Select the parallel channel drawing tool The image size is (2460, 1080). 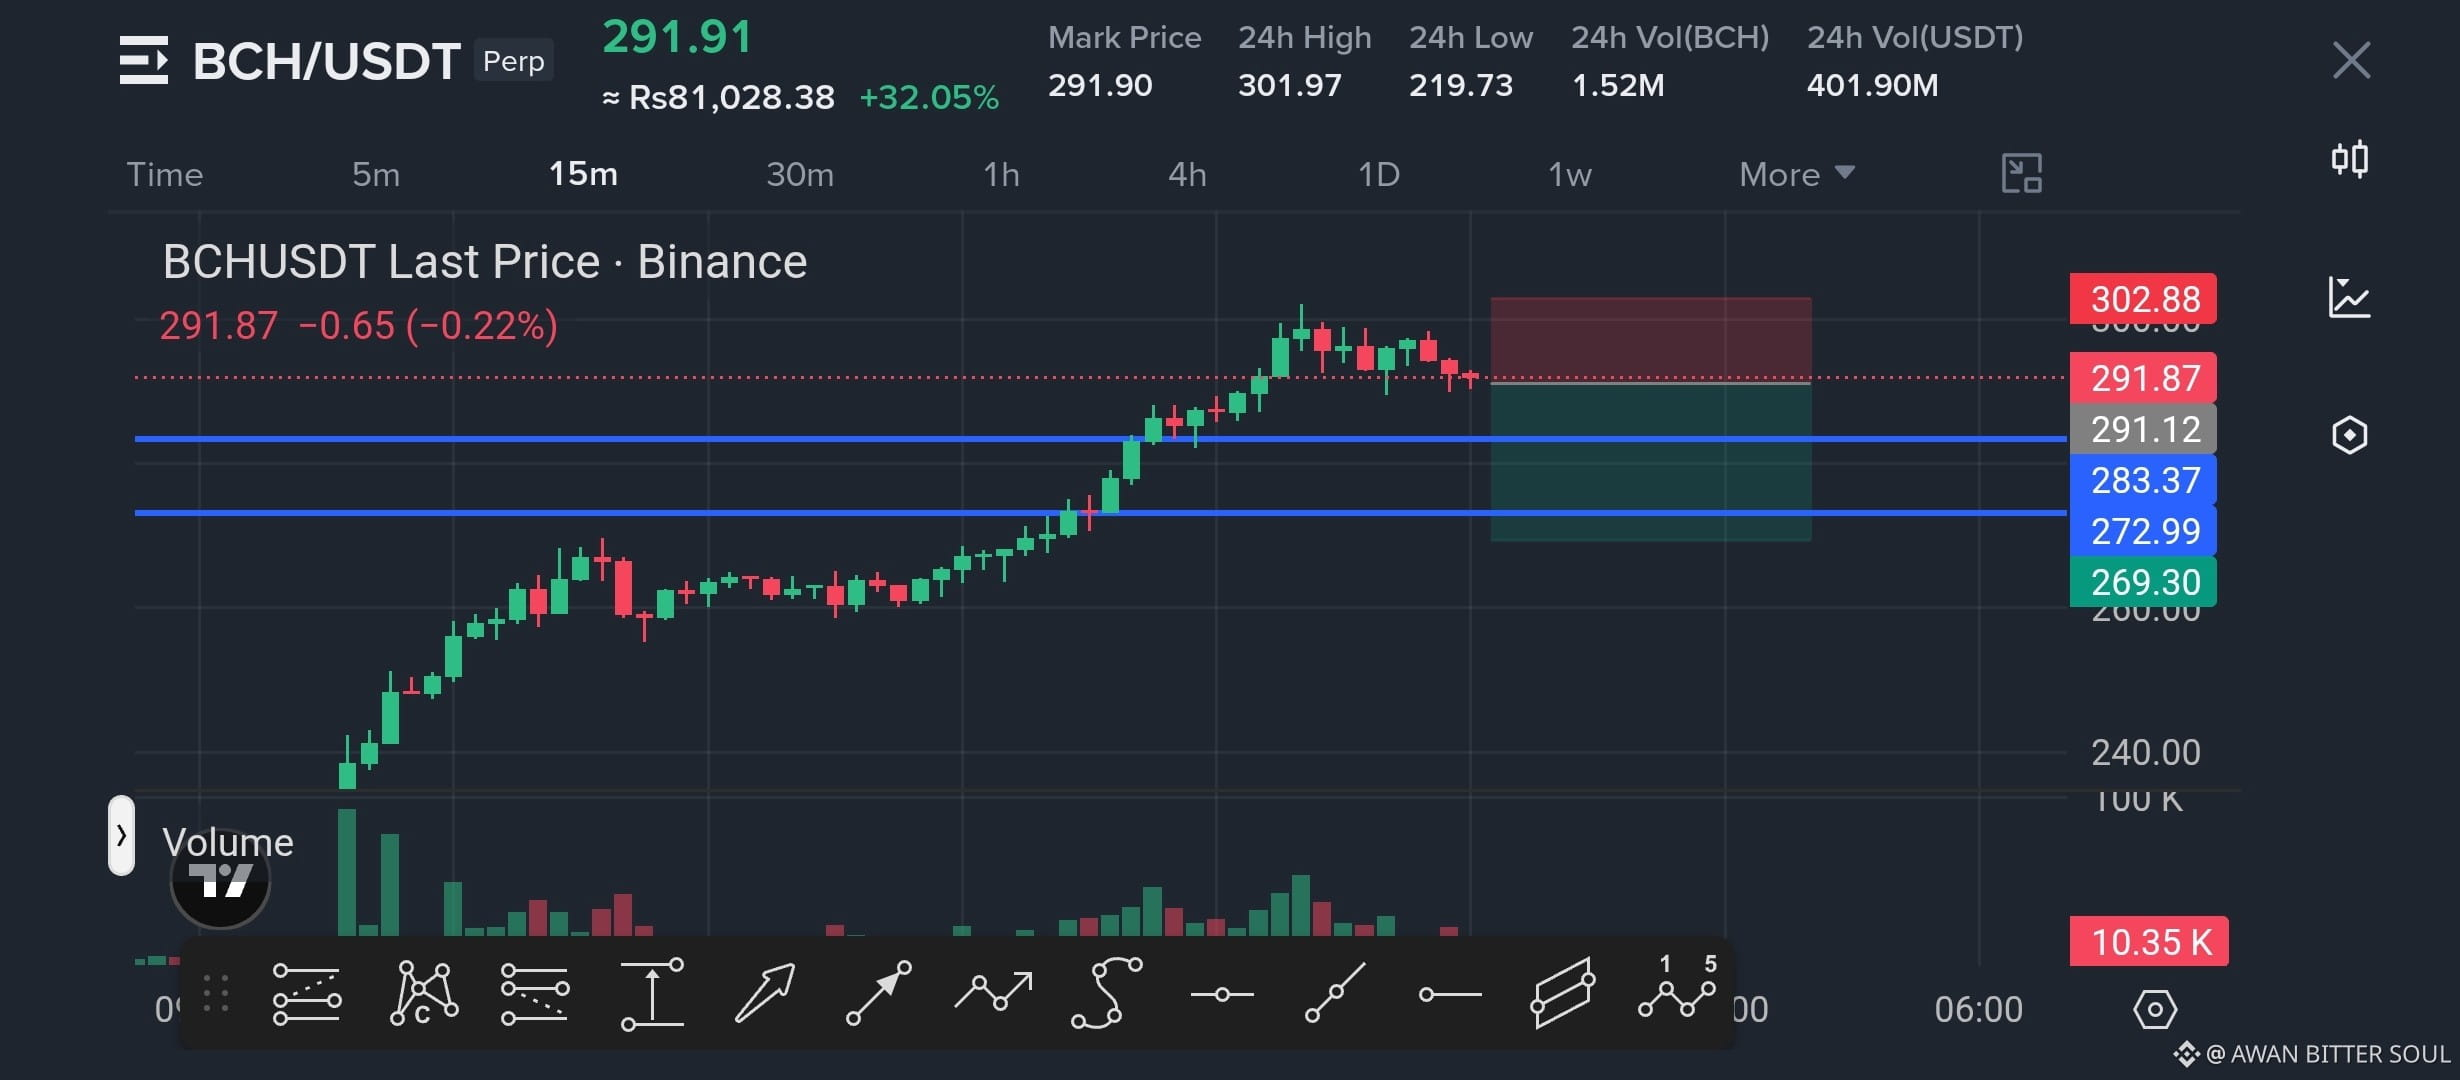tap(1563, 993)
